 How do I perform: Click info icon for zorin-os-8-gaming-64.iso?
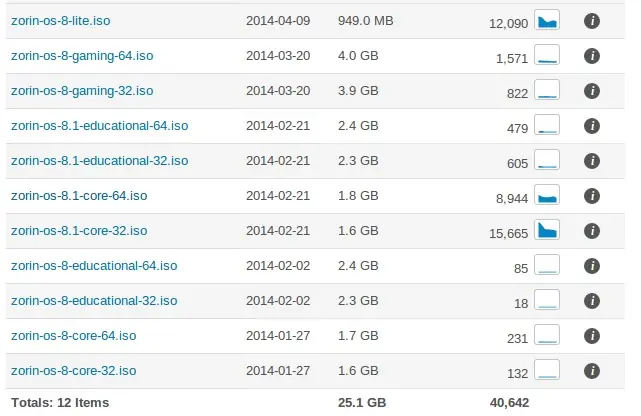(x=591, y=57)
